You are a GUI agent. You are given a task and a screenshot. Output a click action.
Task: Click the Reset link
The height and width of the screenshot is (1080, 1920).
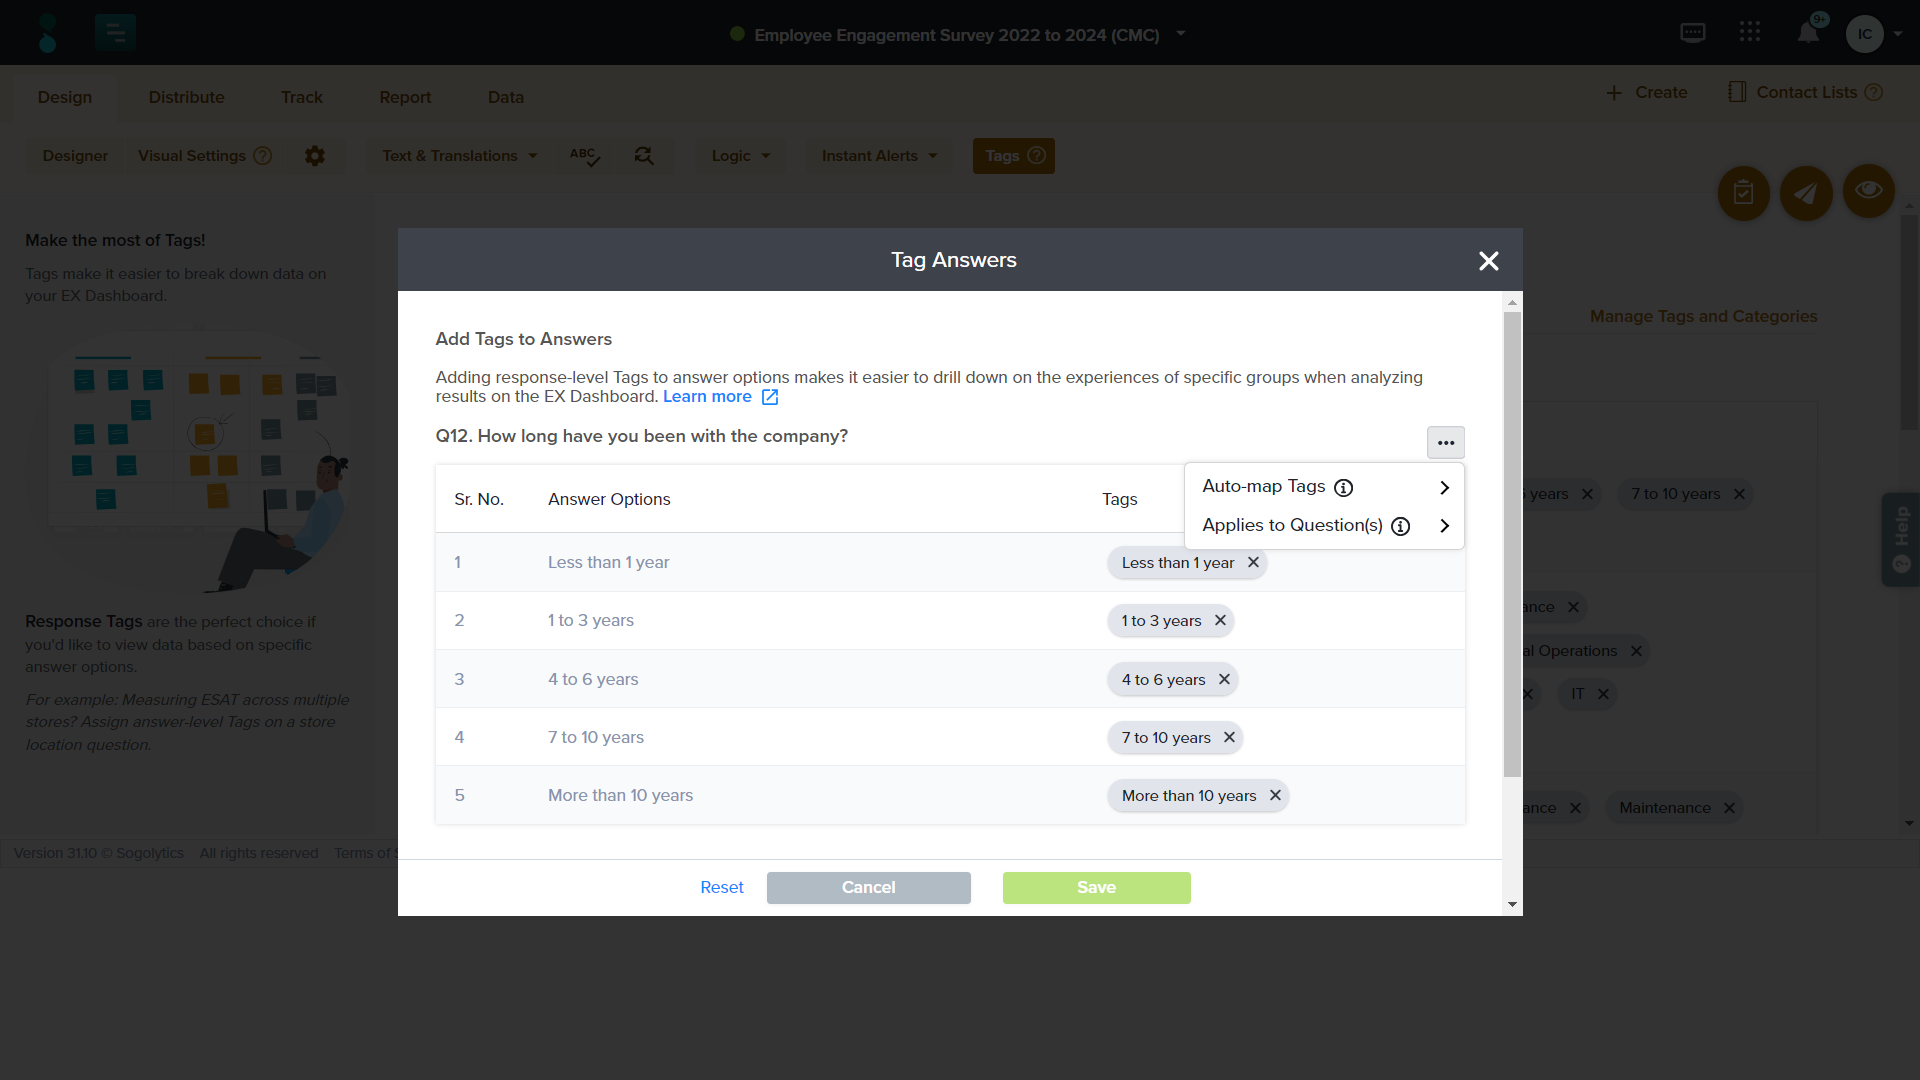coord(721,887)
